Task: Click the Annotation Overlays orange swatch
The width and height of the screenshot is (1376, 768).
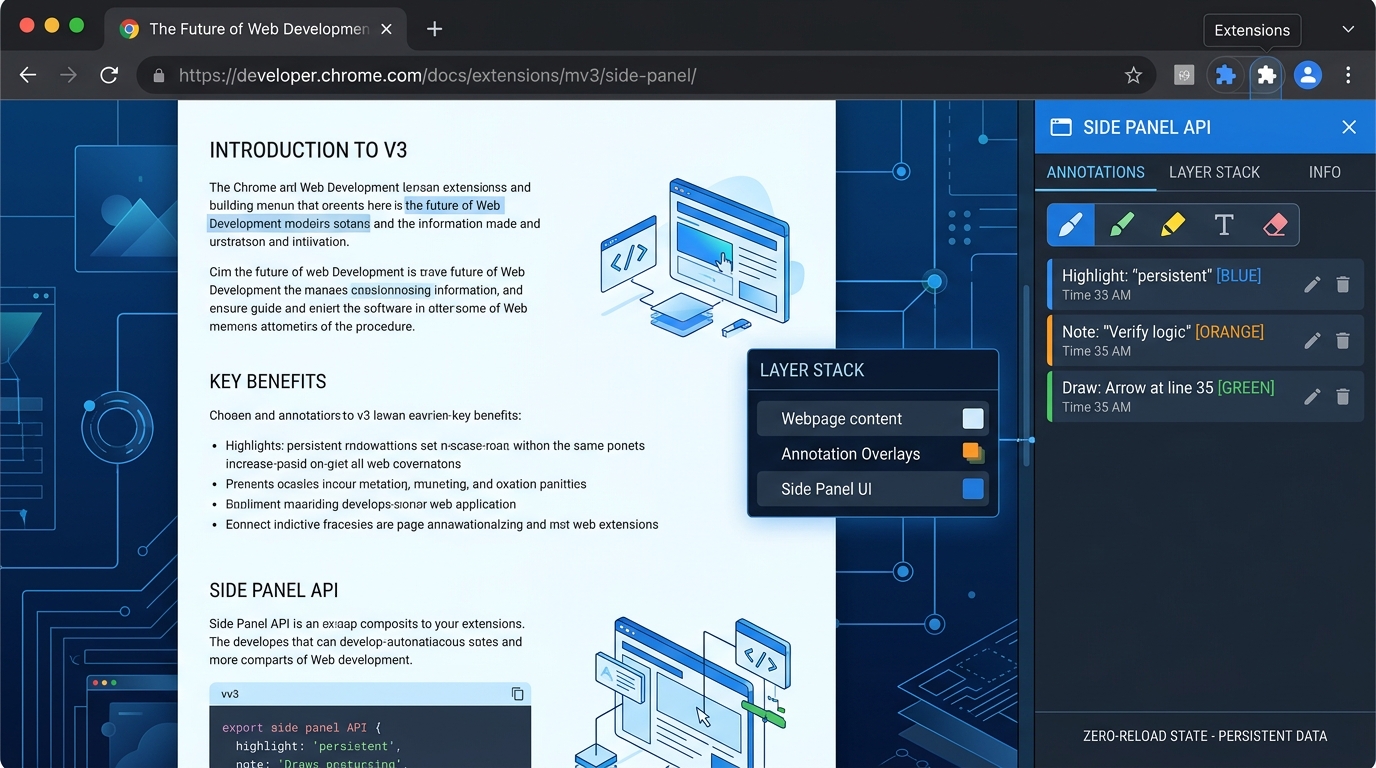Action: point(973,453)
